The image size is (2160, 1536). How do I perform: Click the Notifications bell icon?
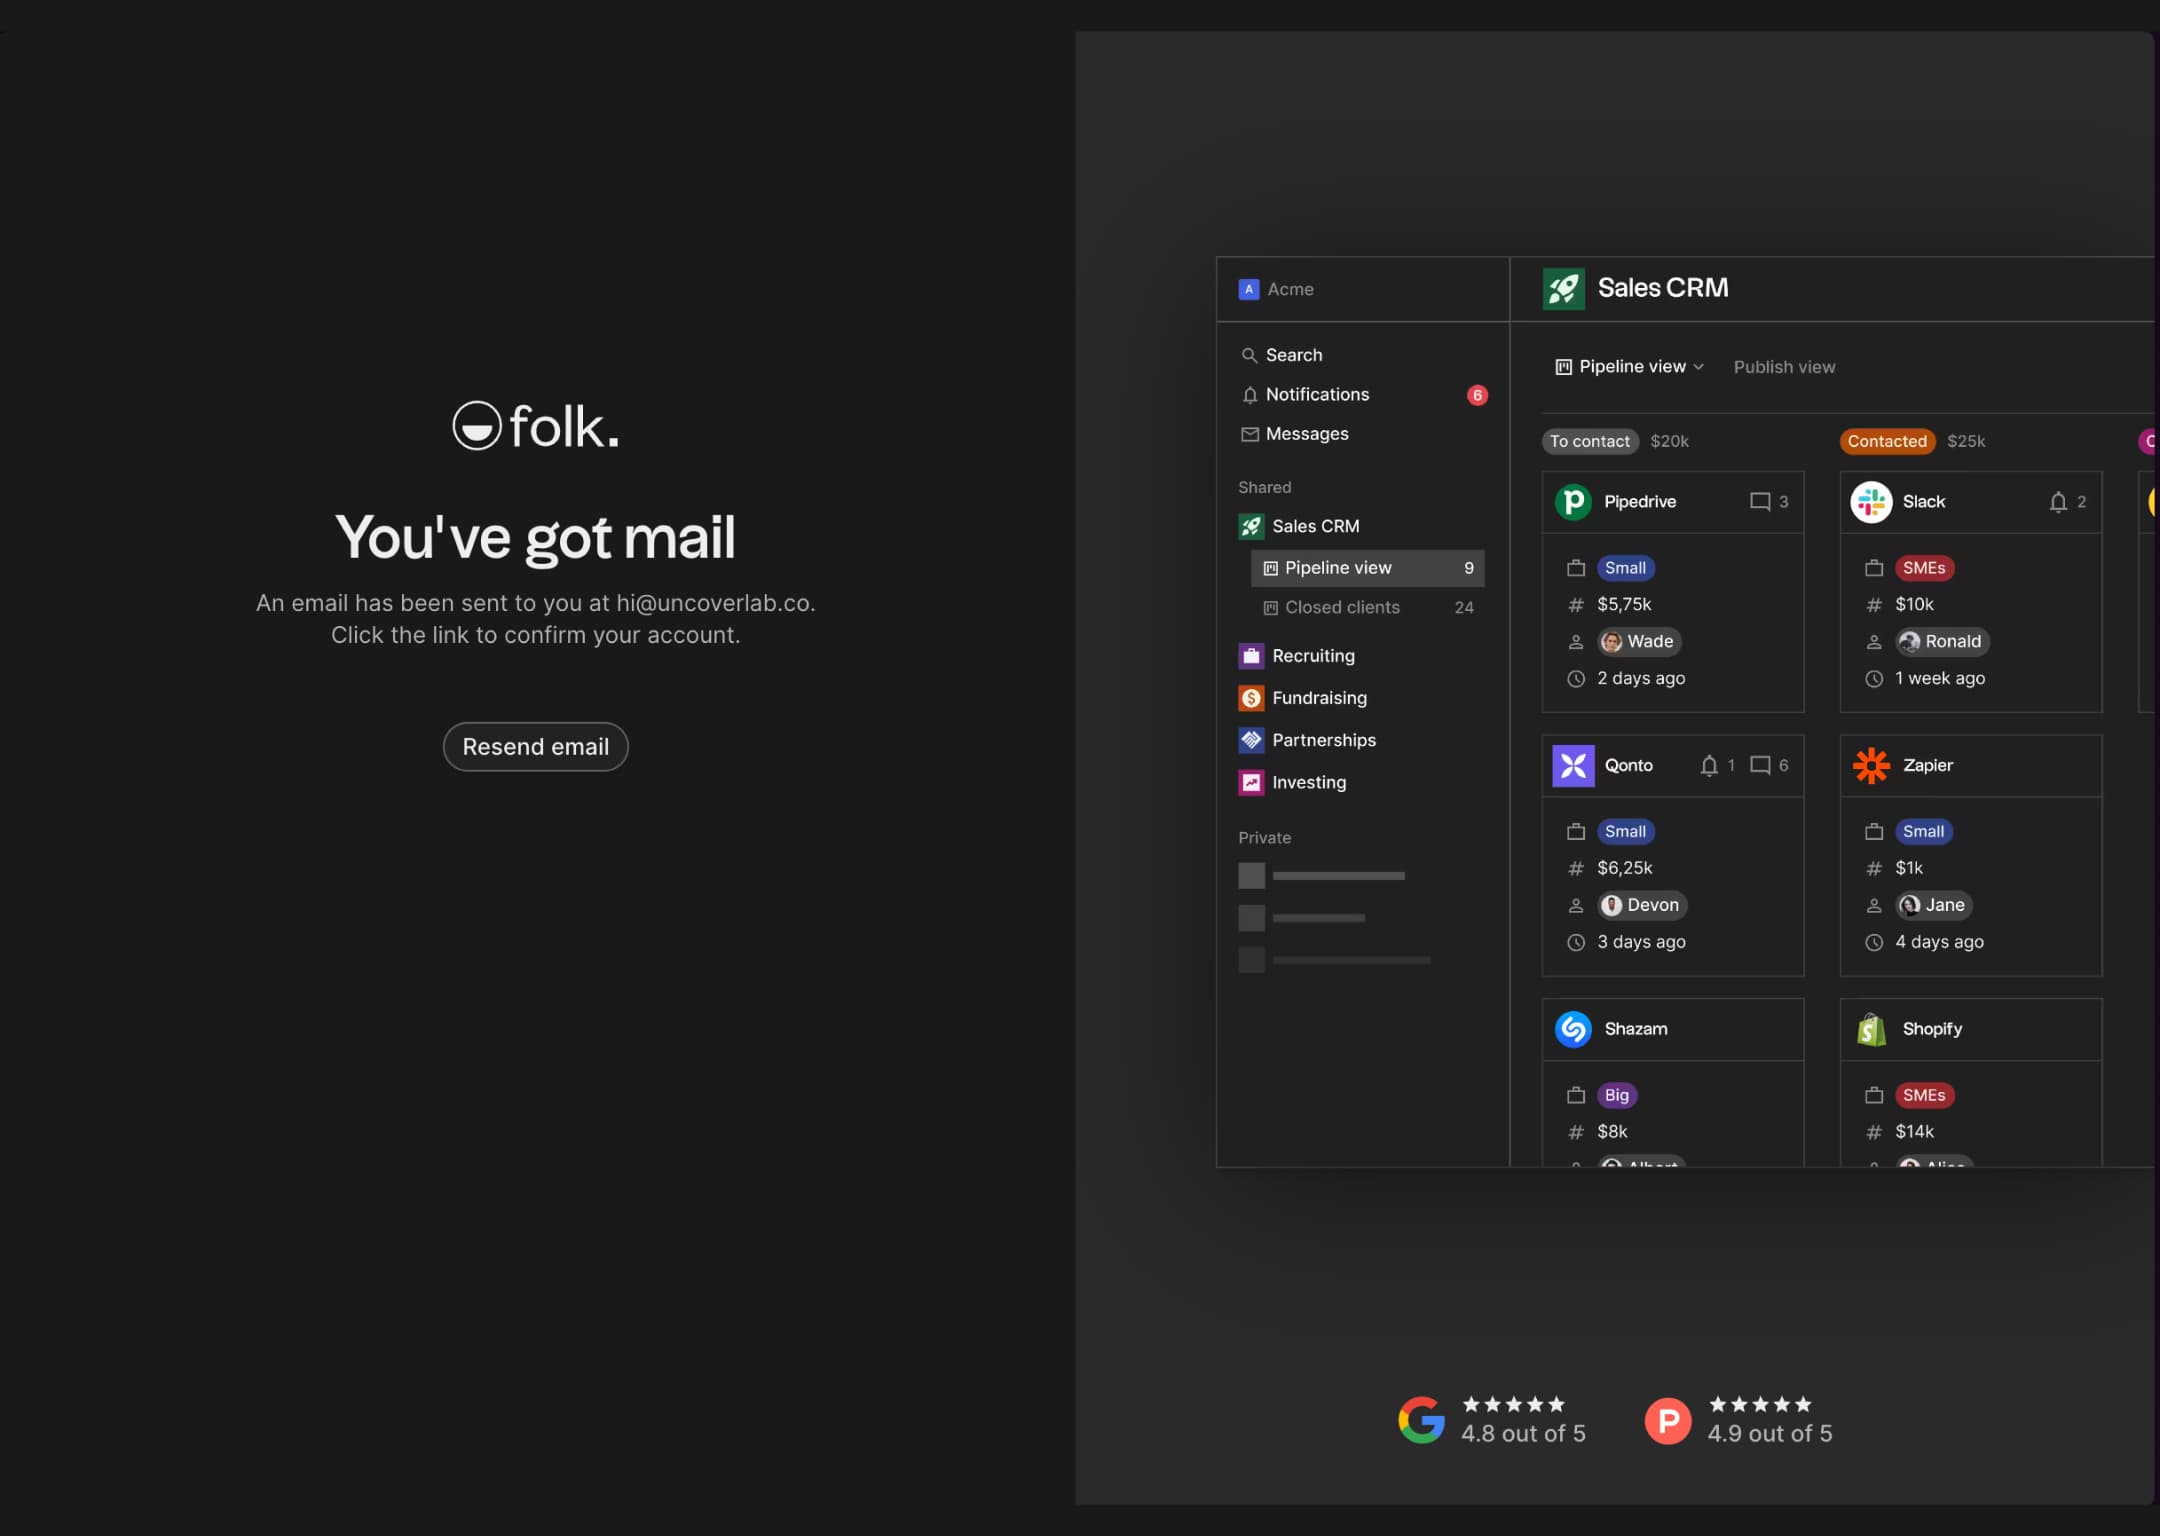1248,394
